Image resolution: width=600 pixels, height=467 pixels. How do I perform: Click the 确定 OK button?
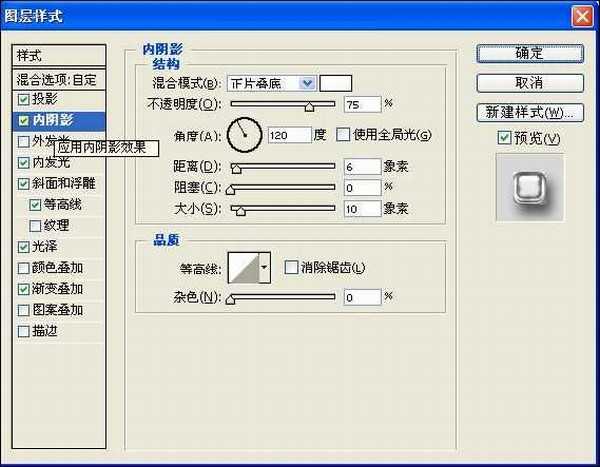point(529,53)
